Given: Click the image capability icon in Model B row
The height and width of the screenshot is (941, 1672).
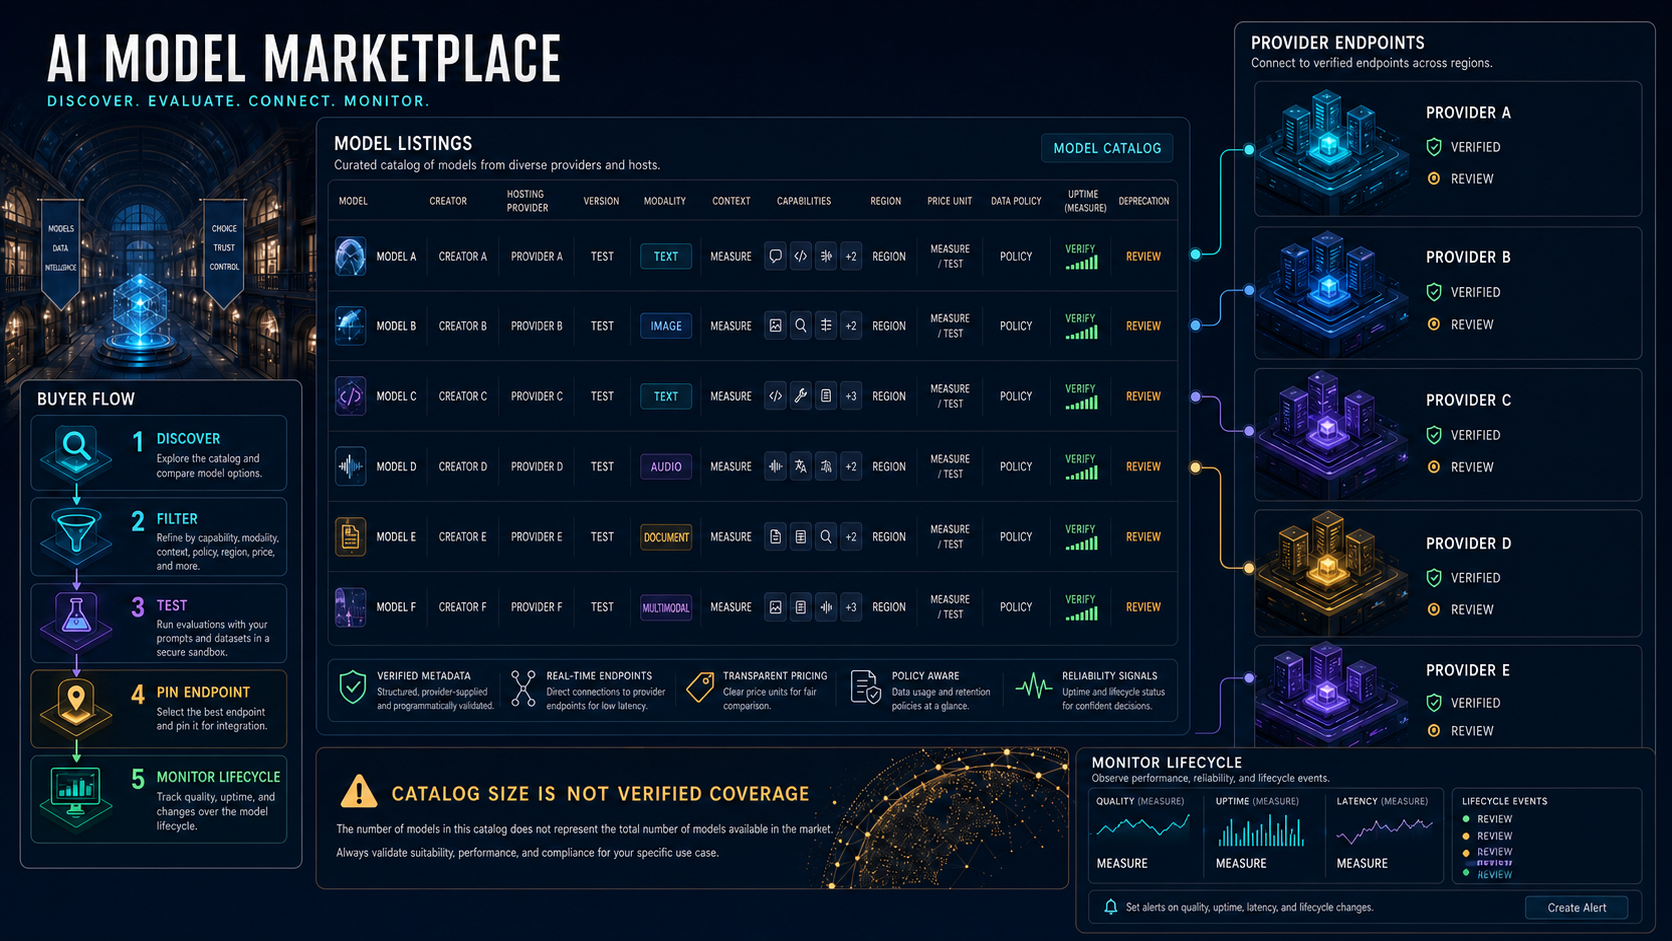Looking at the screenshot, I should 775,326.
